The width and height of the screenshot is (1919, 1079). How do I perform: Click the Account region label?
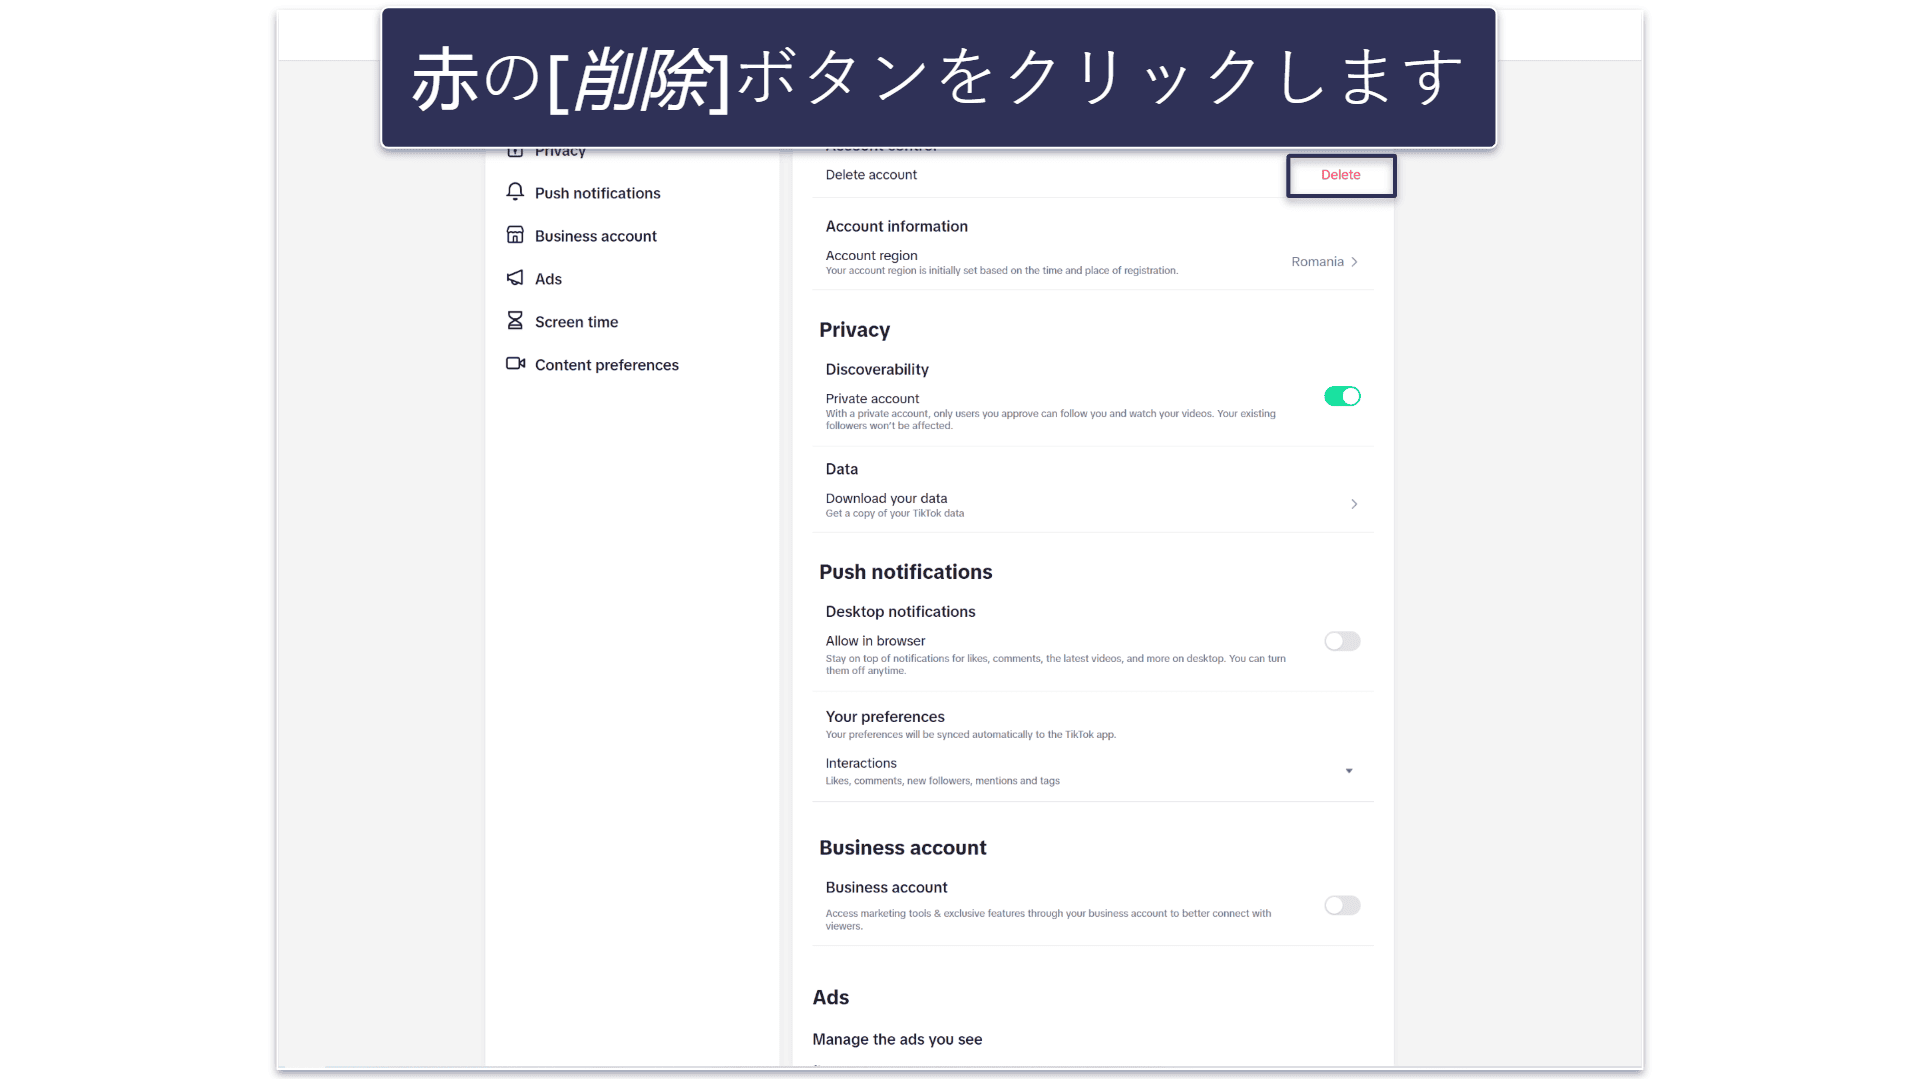tap(871, 255)
